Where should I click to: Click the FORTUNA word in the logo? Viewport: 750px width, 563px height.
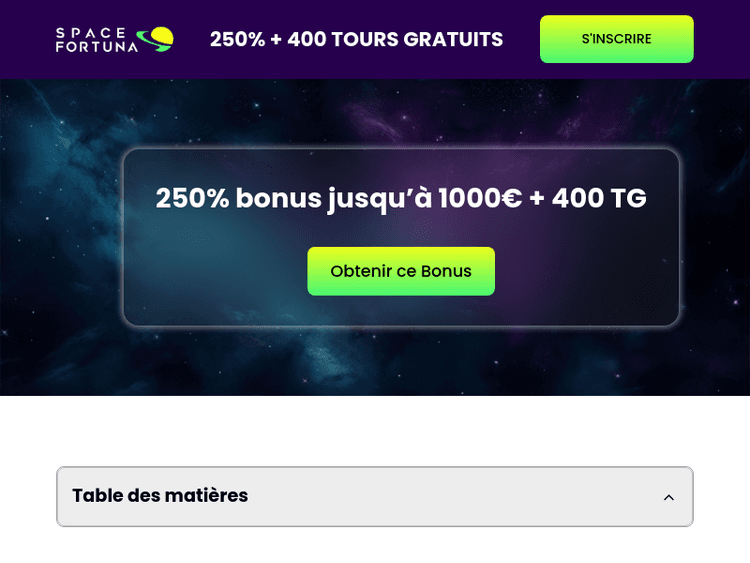(96, 47)
